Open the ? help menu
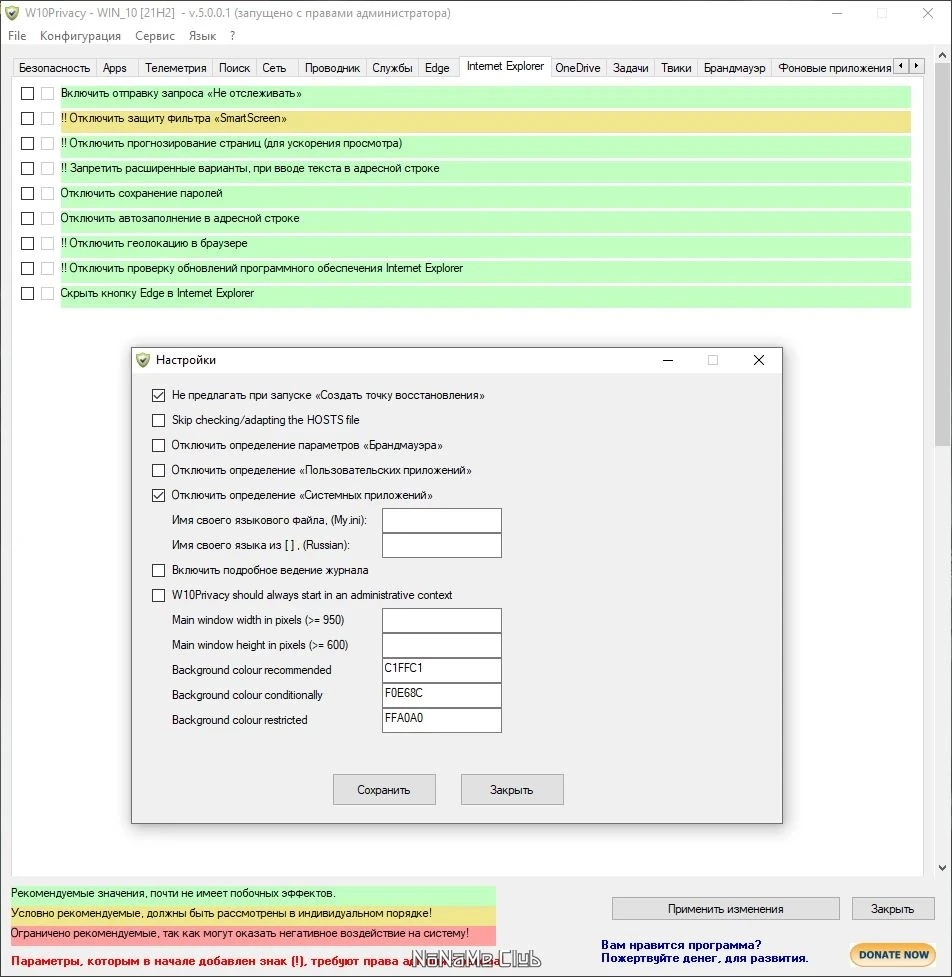952x977 pixels. tap(232, 36)
